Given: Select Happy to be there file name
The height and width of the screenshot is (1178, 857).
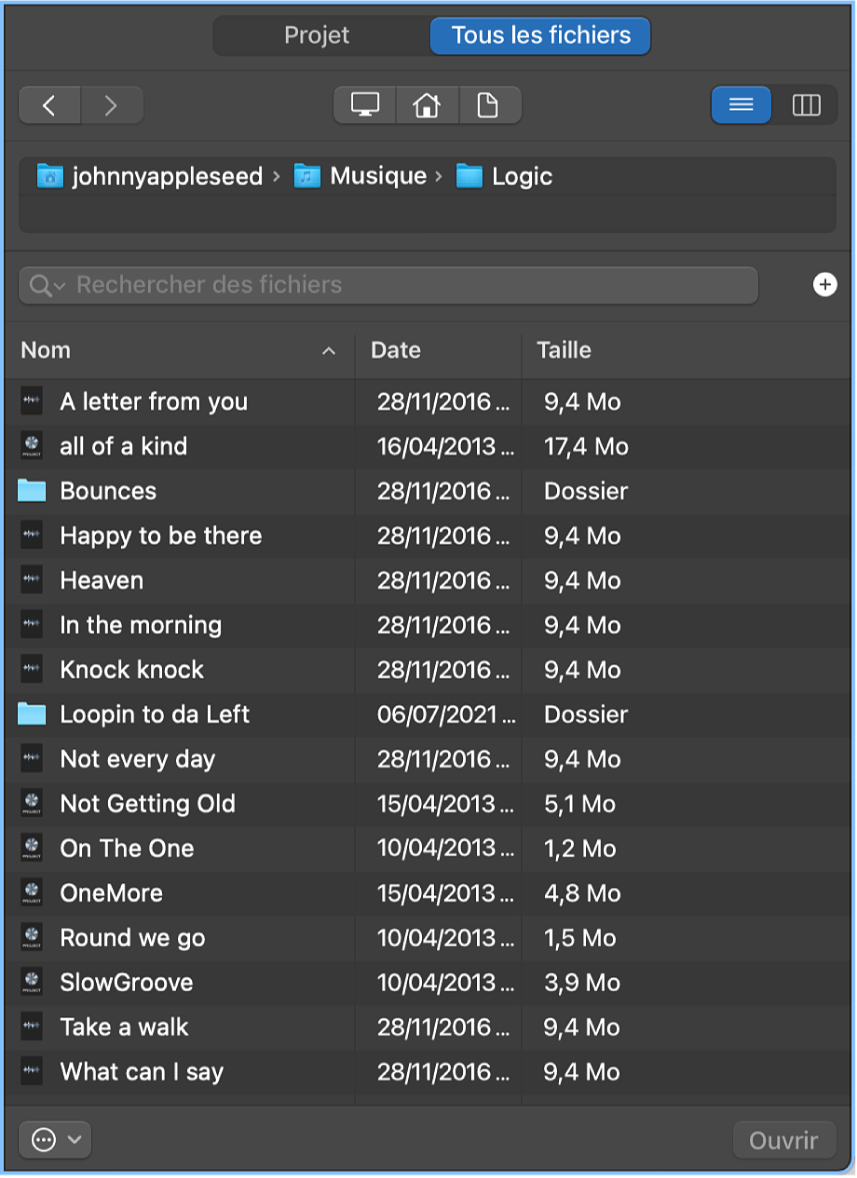Looking at the screenshot, I should coord(161,536).
